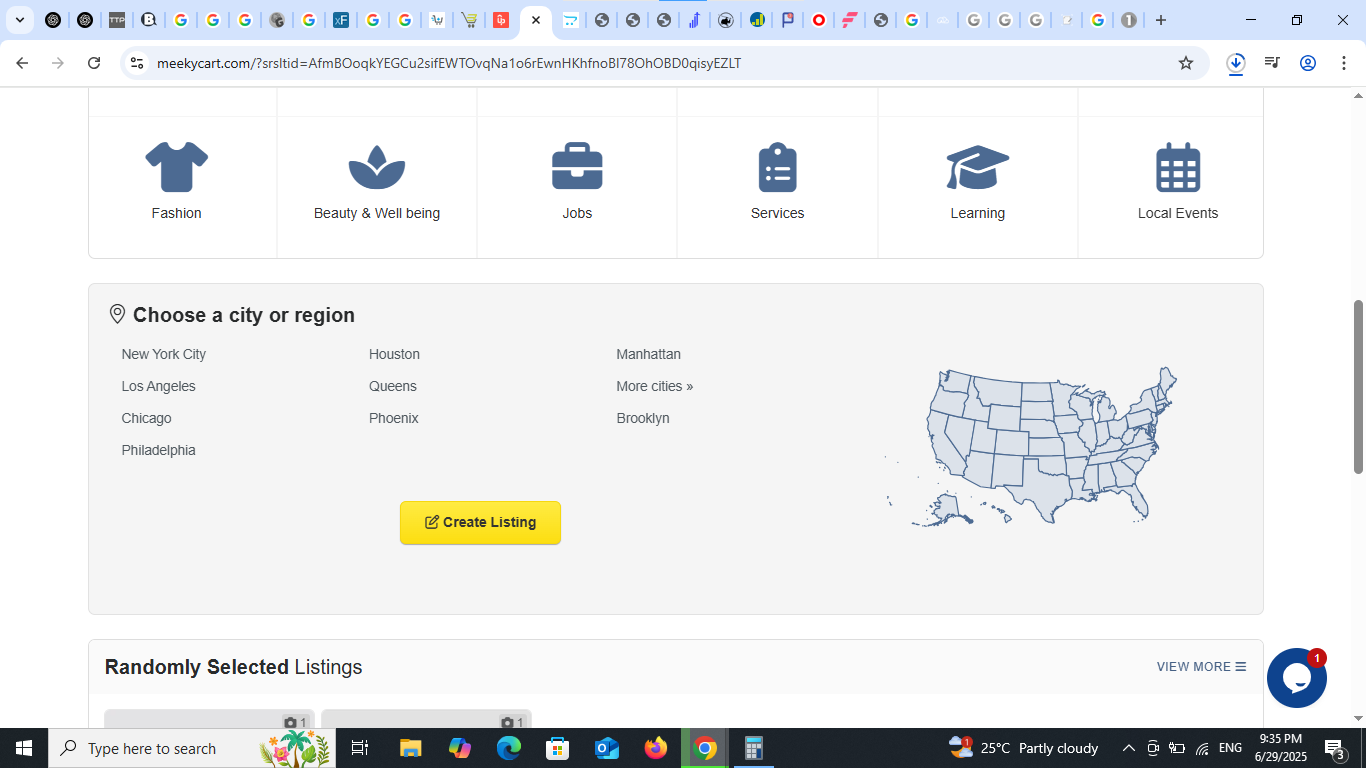Choose Philadelphia city link

(159, 450)
